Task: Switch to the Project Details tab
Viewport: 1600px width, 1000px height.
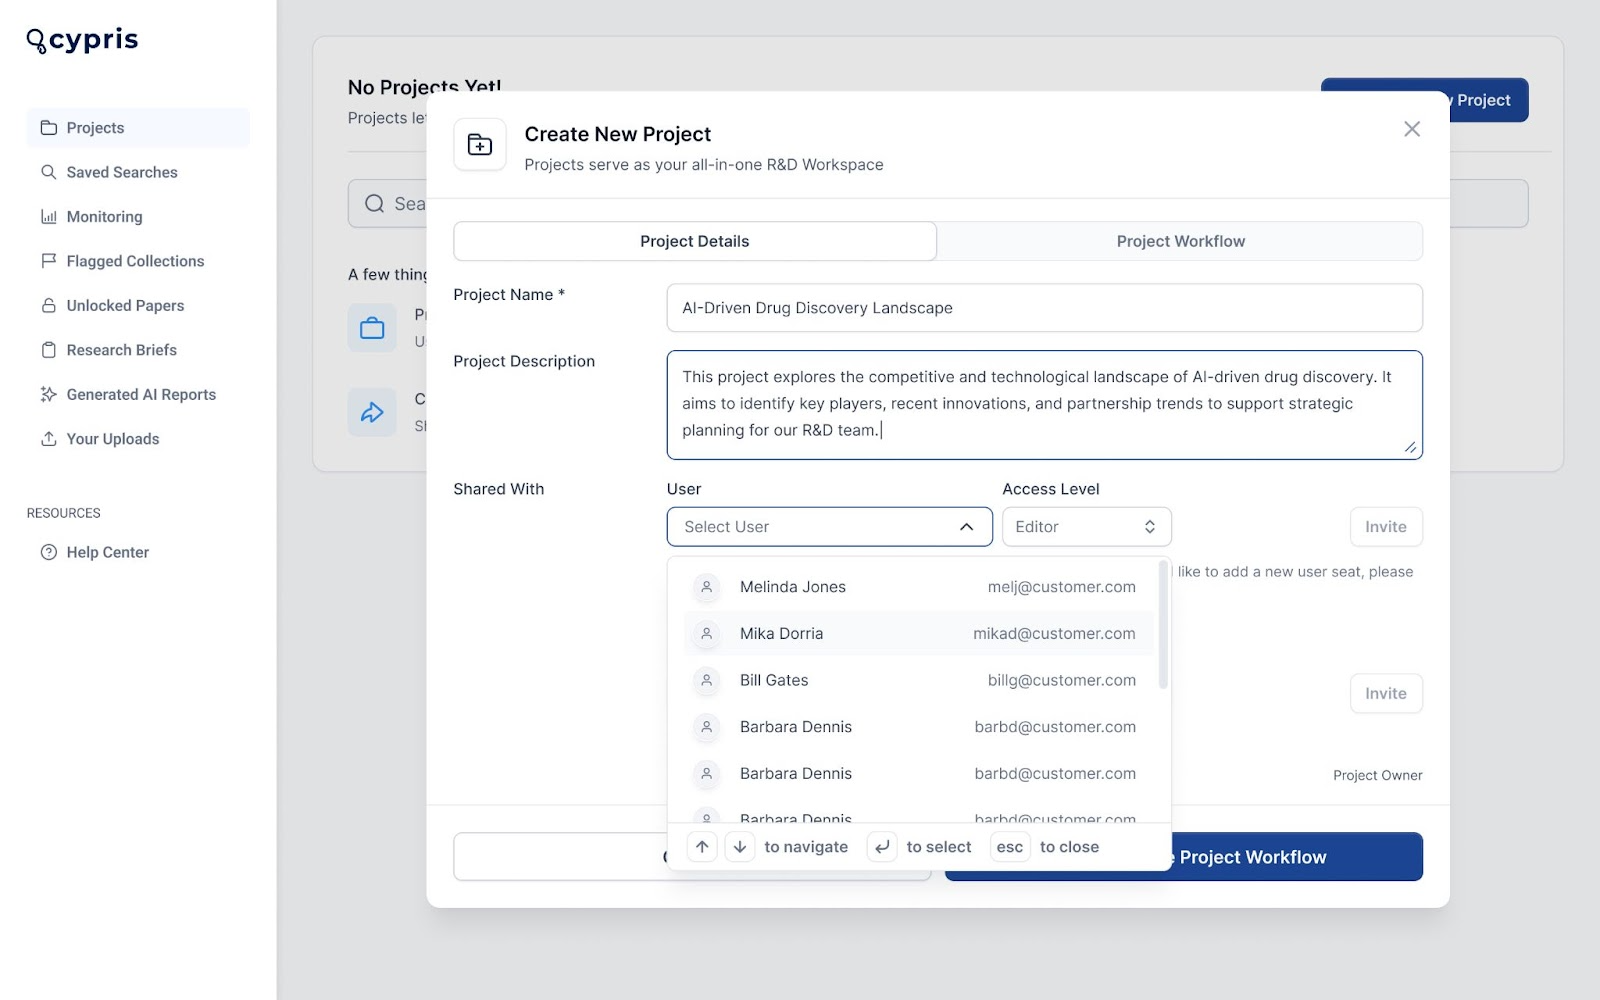Action: pos(695,241)
